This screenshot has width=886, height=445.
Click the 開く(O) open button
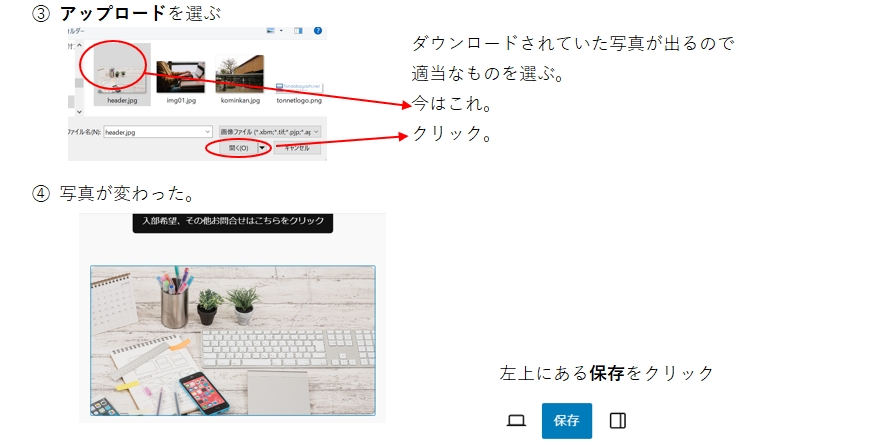coord(233,147)
